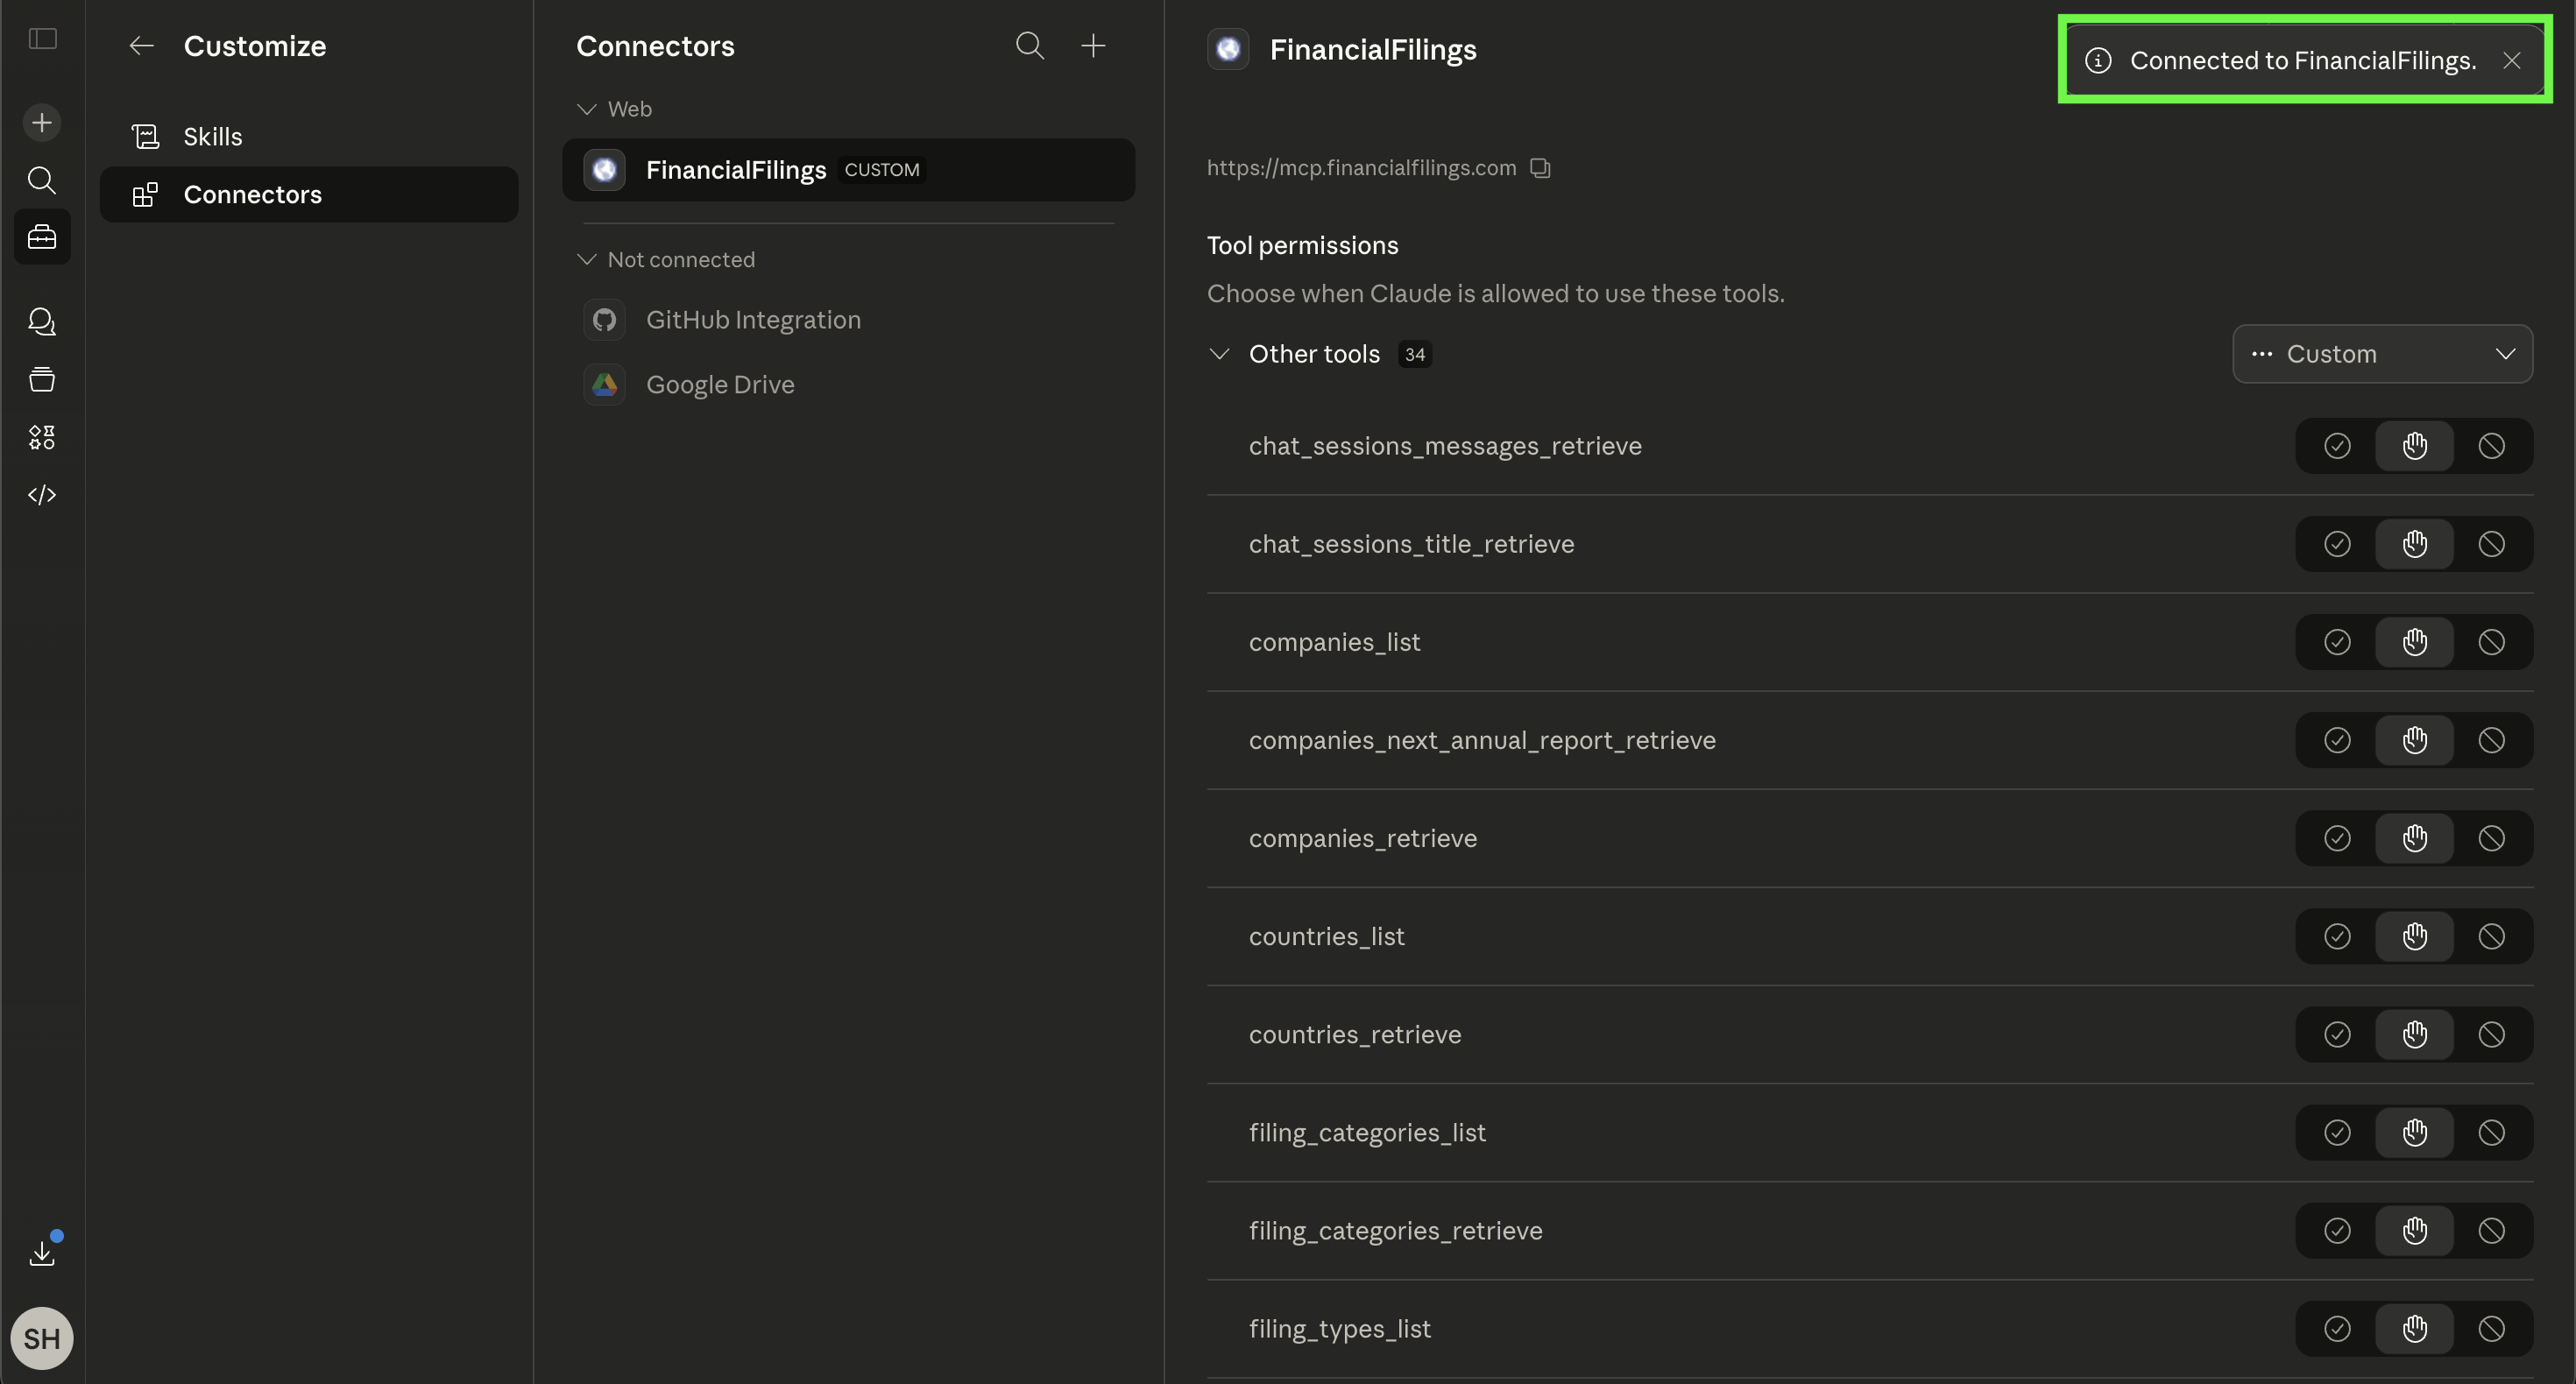2576x1384 pixels.
Task: Dismiss the Connected to FinancialFilings notification
Action: (2512, 61)
